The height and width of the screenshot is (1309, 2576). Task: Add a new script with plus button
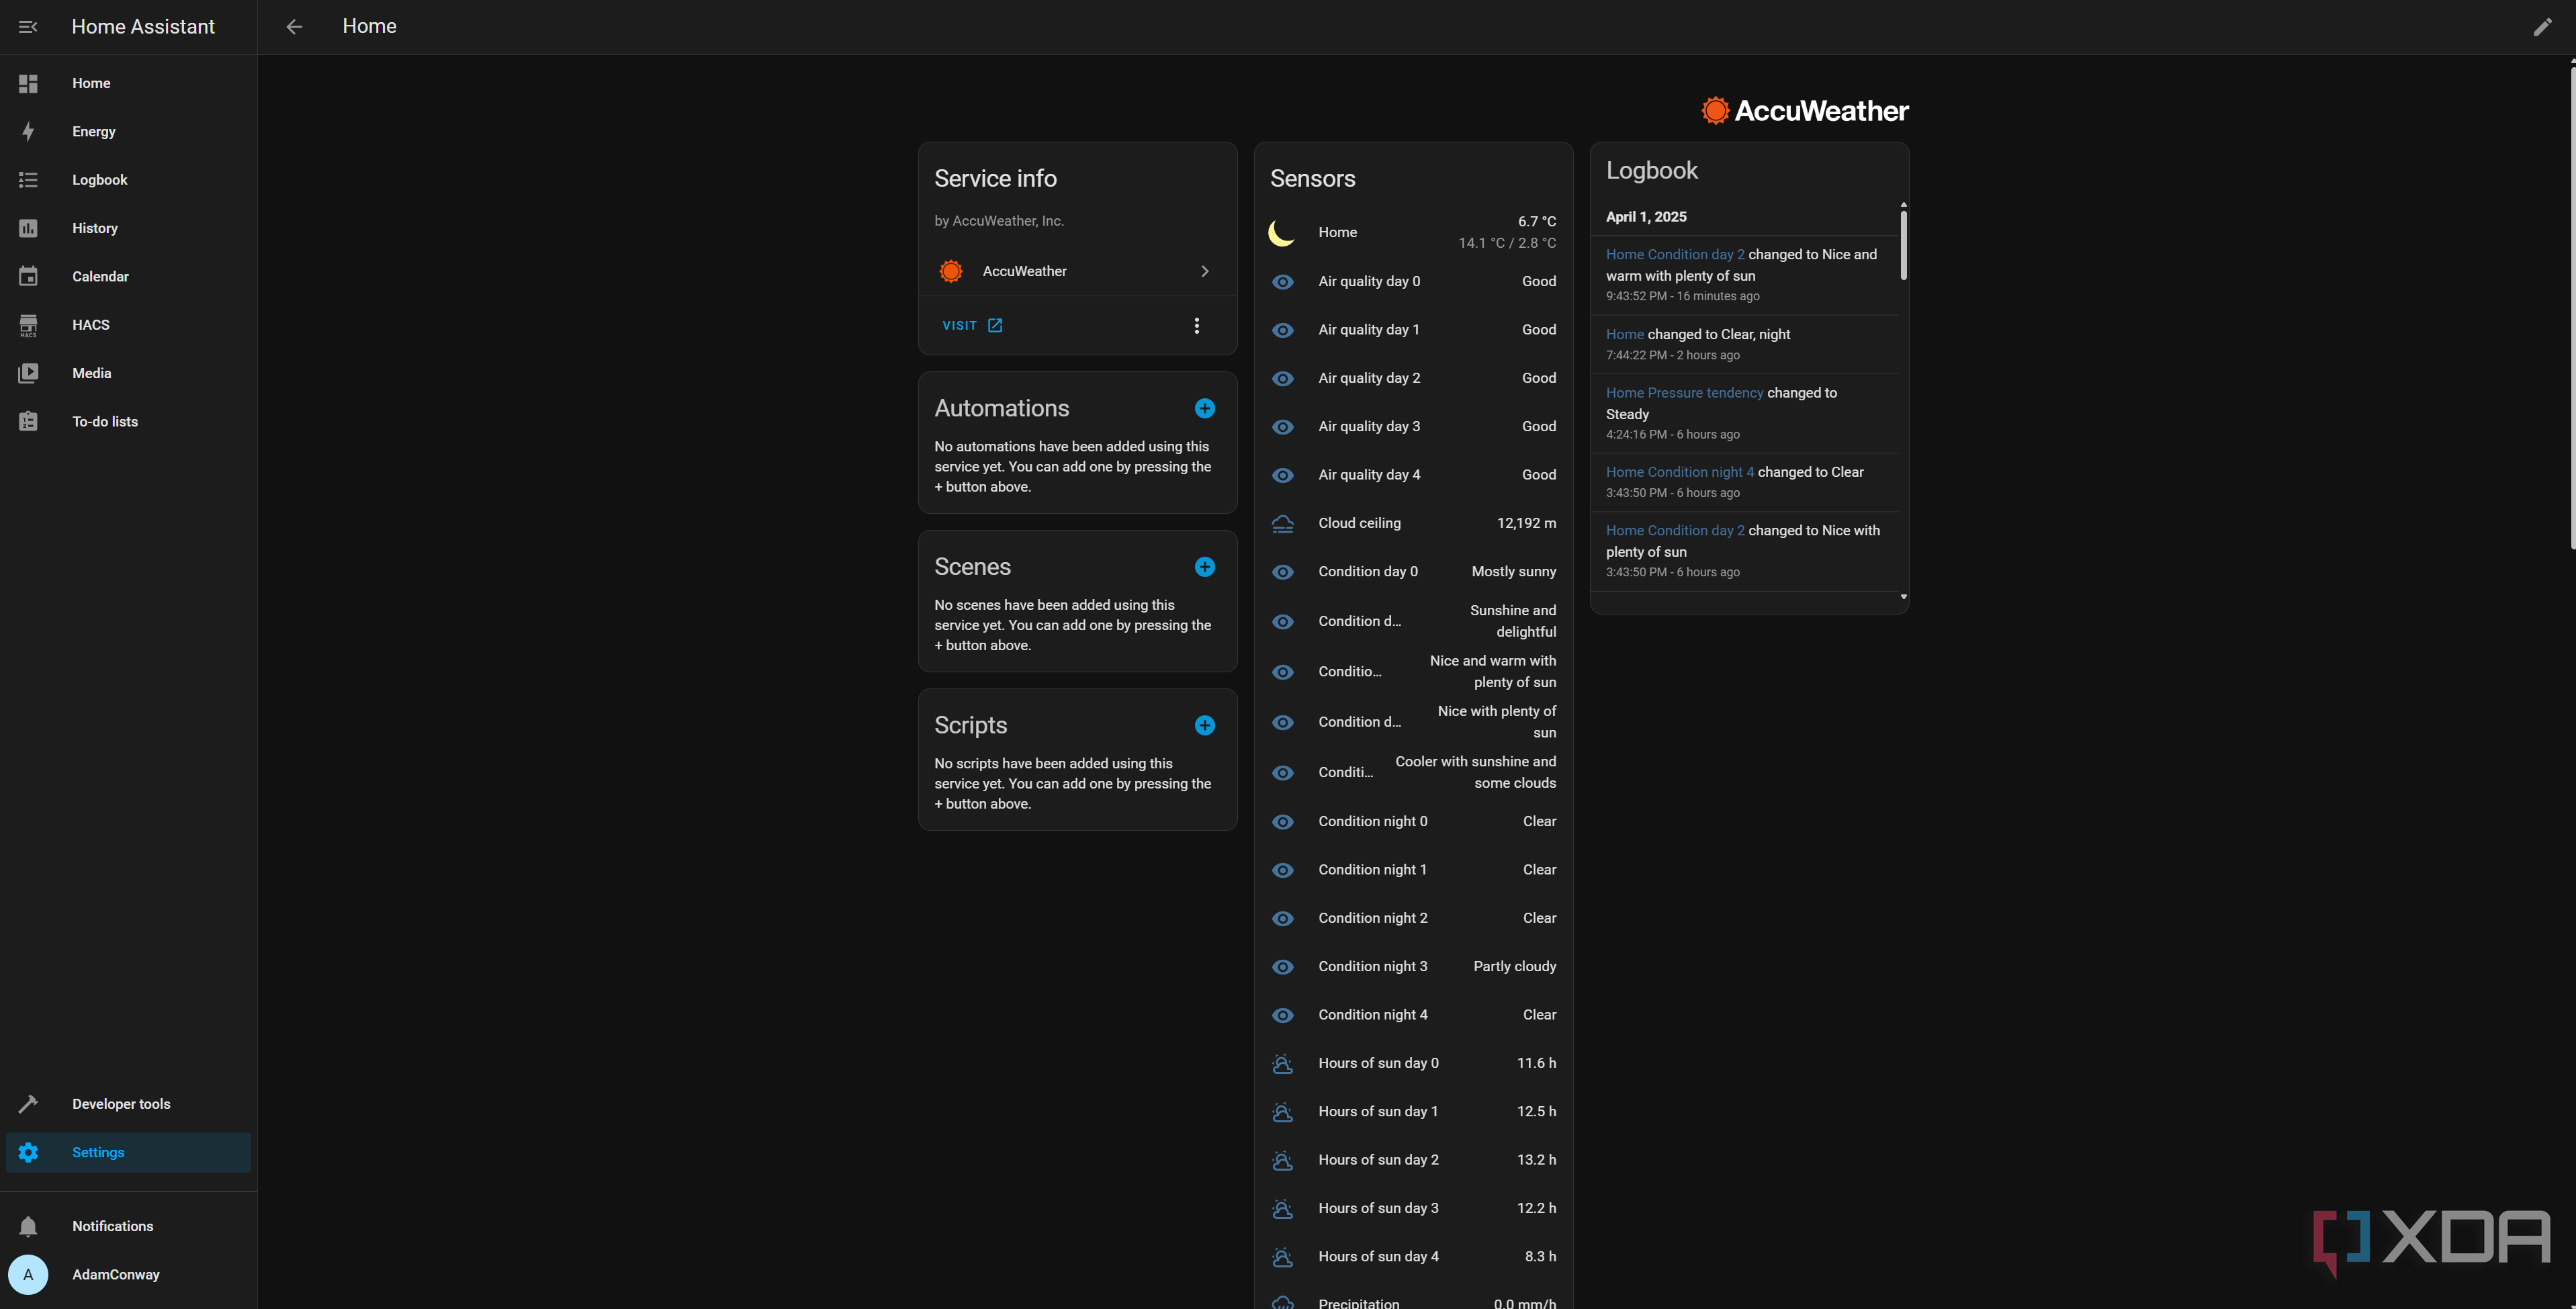click(x=1205, y=725)
